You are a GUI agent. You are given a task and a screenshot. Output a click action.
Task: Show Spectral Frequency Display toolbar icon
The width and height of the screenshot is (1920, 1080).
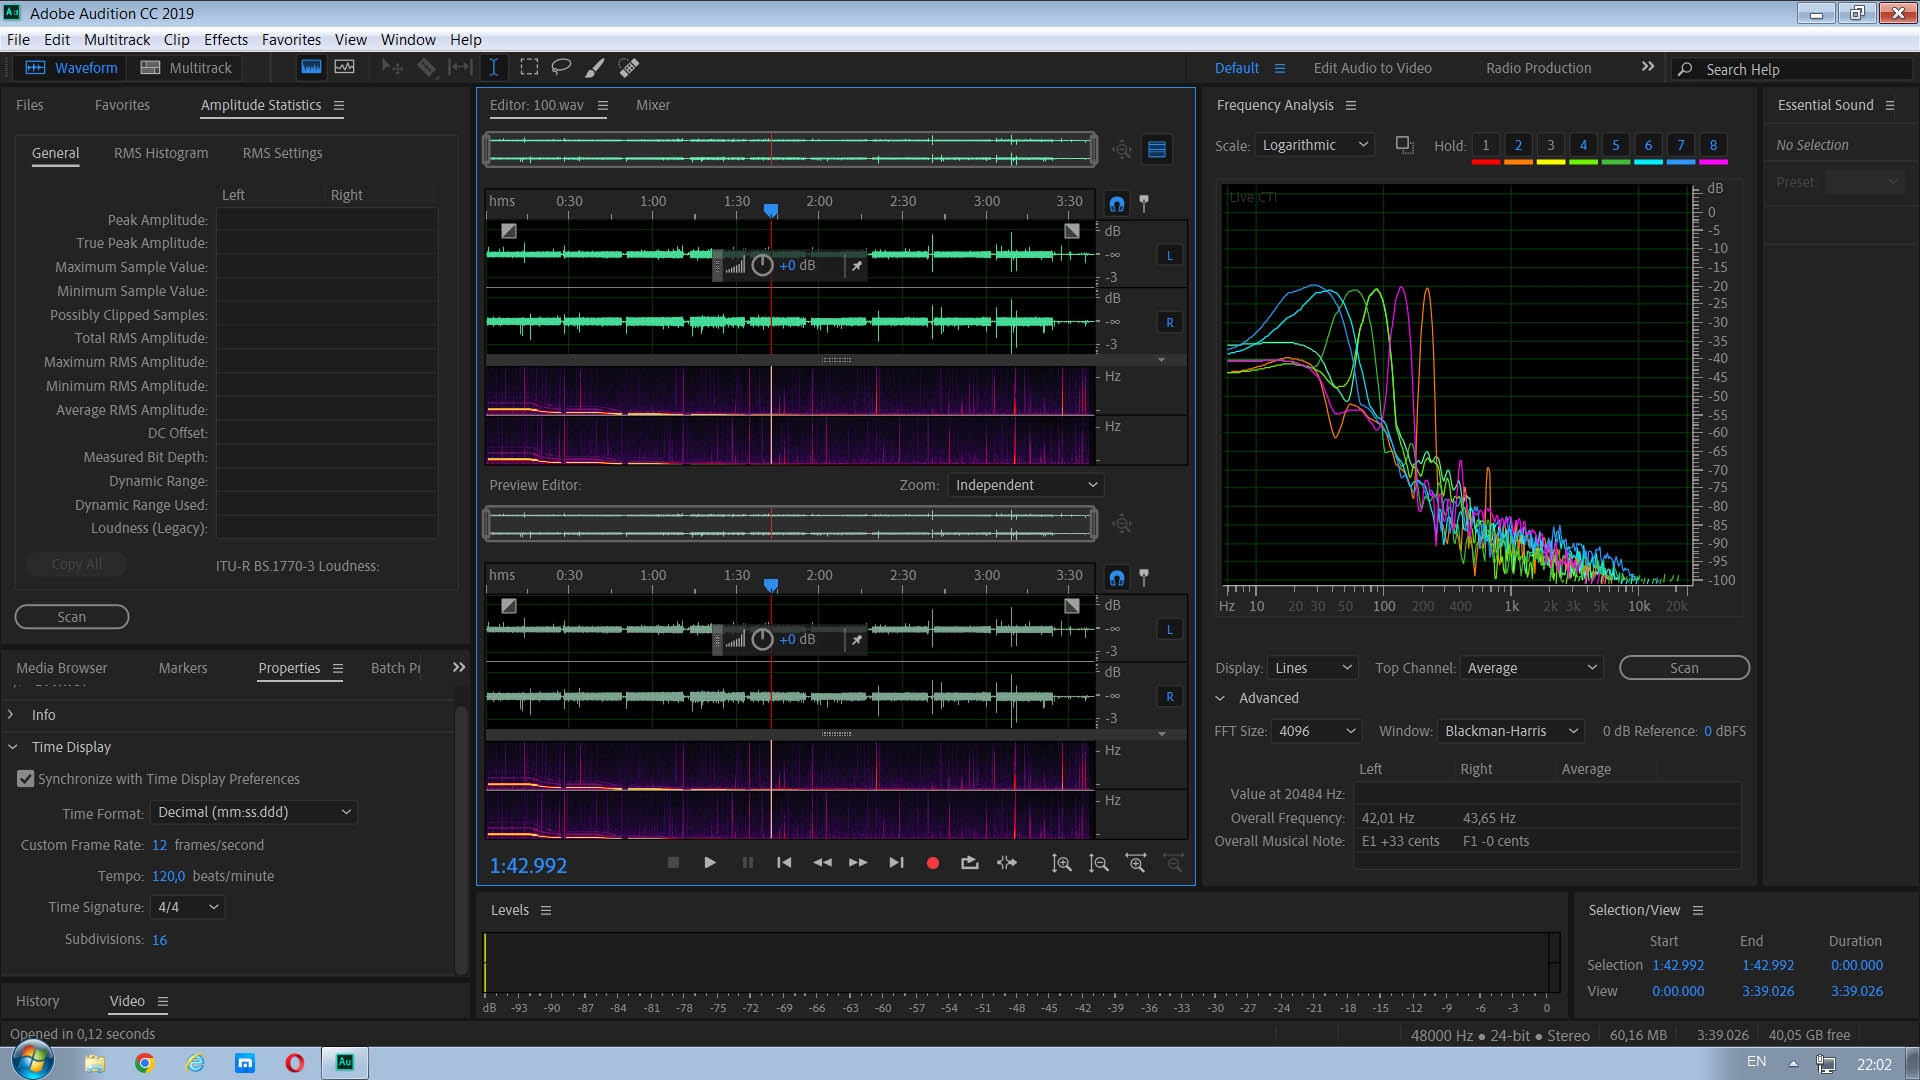point(311,67)
